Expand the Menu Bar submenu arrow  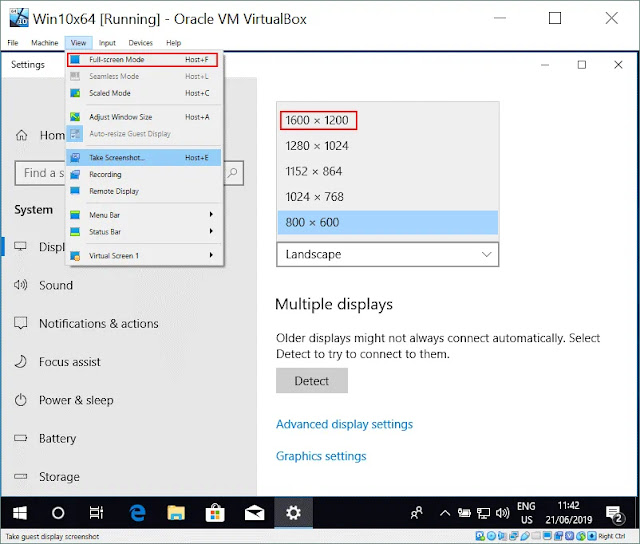tap(211, 215)
